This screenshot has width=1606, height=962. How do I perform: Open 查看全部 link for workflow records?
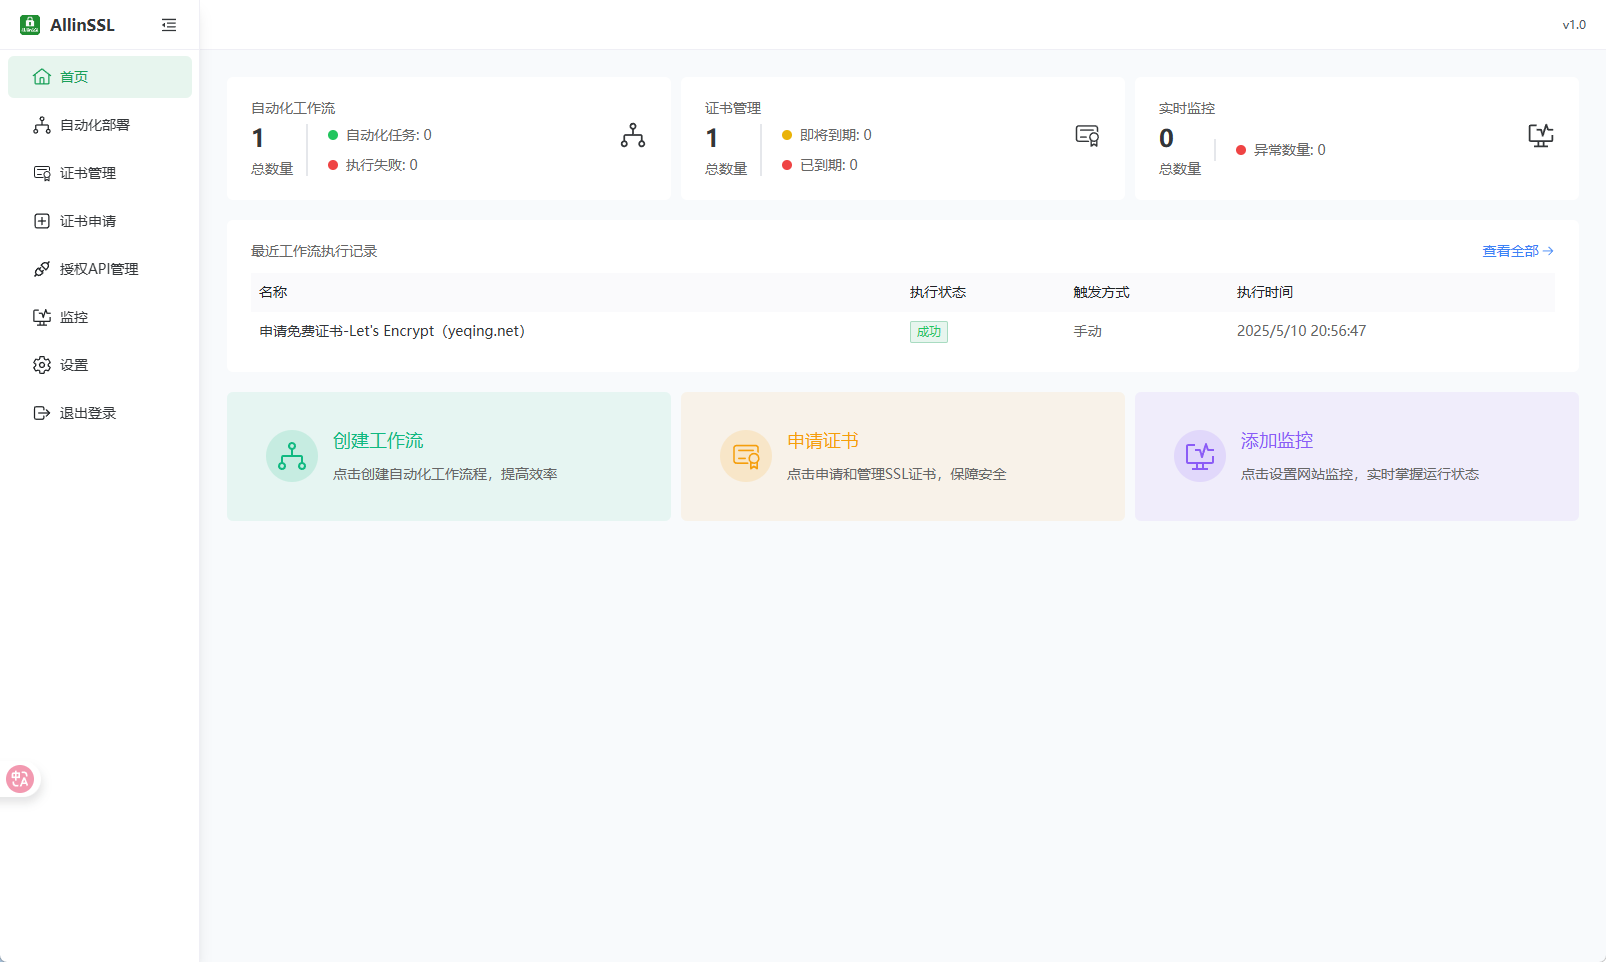point(1517,251)
